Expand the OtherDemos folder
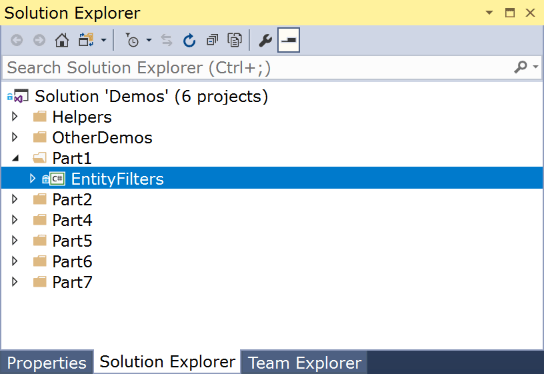This screenshot has width=544, height=374. click(x=15, y=137)
